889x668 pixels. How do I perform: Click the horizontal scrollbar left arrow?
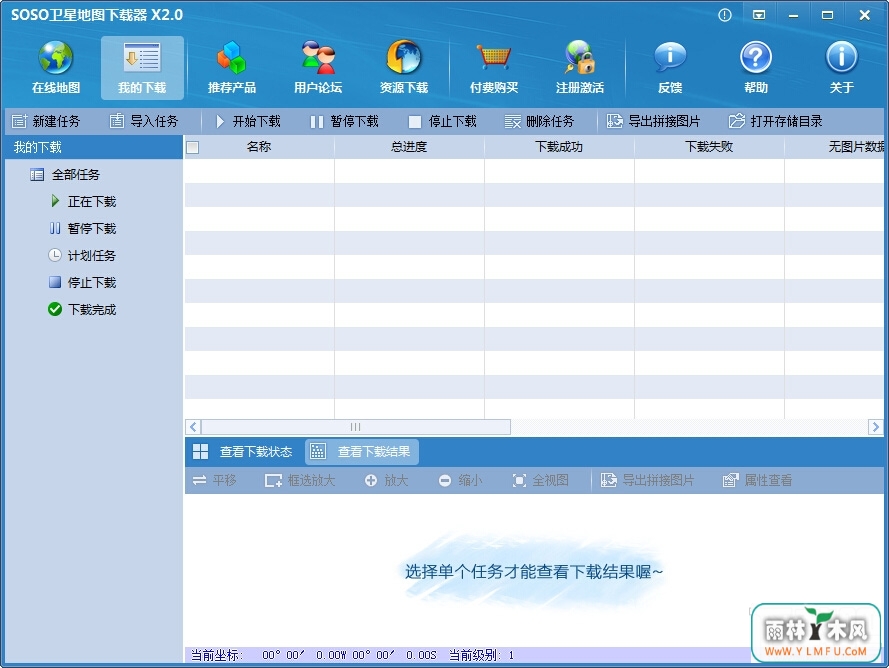[193, 427]
